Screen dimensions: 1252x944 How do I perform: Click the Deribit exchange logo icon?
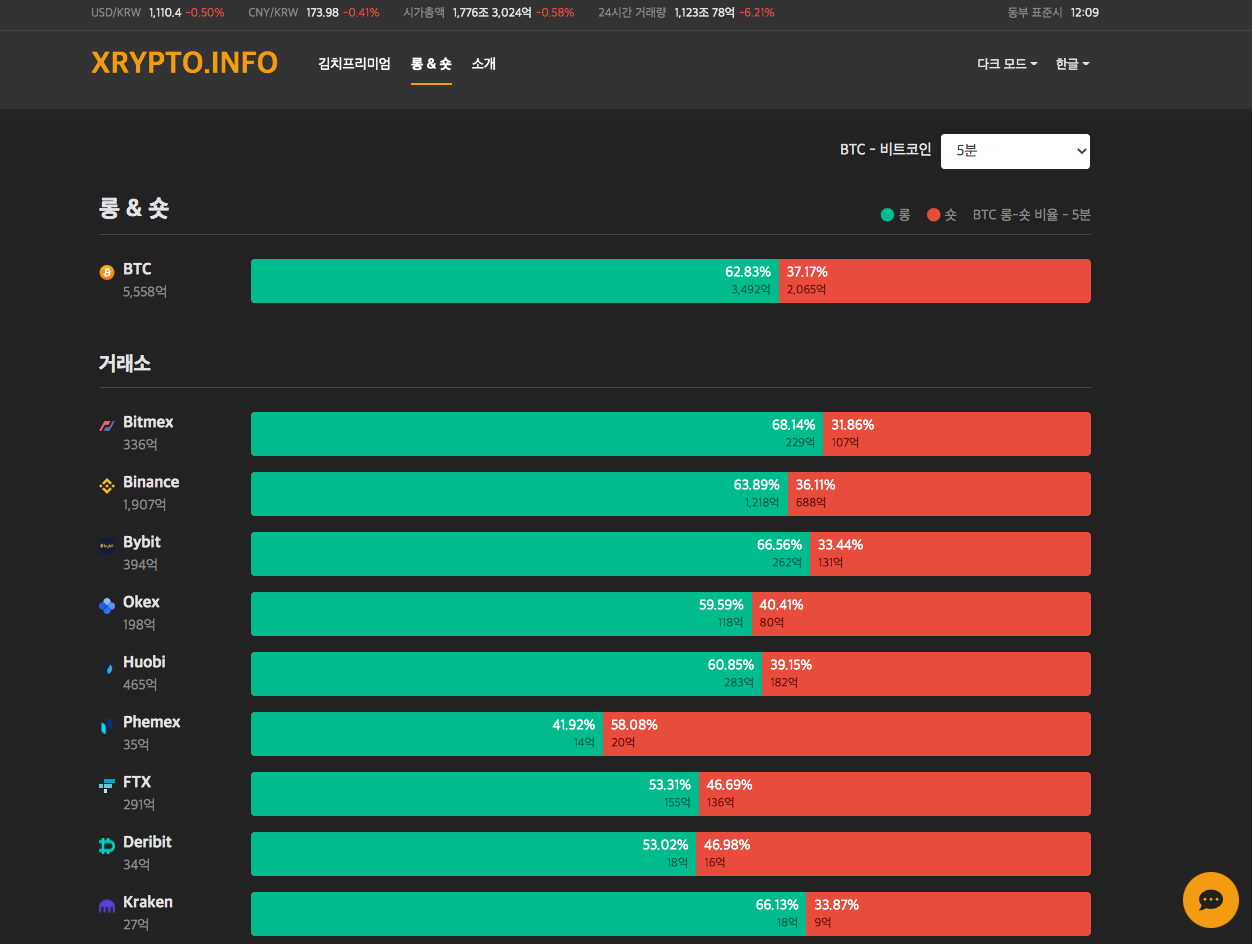107,846
